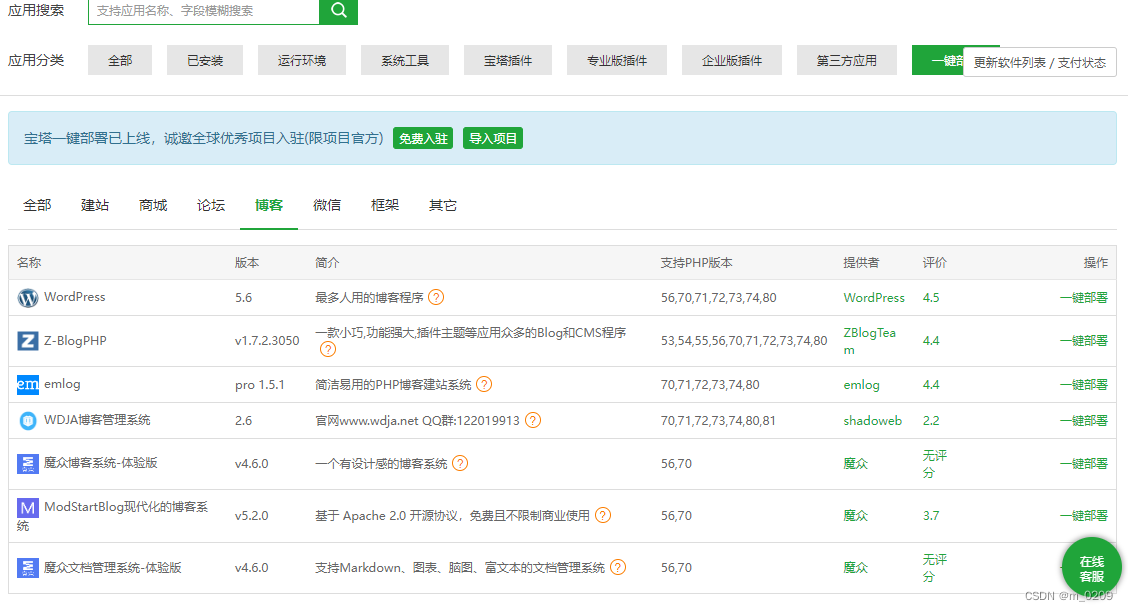Click the 3.7 rating for ModStartBlog

pyautogui.click(x=931, y=515)
